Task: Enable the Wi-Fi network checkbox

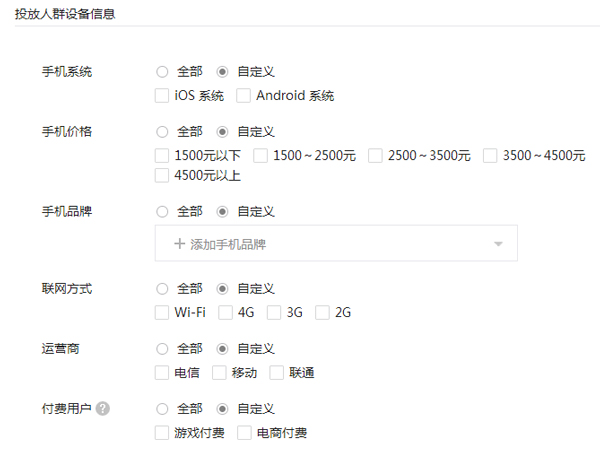Action: tap(162, 313)
